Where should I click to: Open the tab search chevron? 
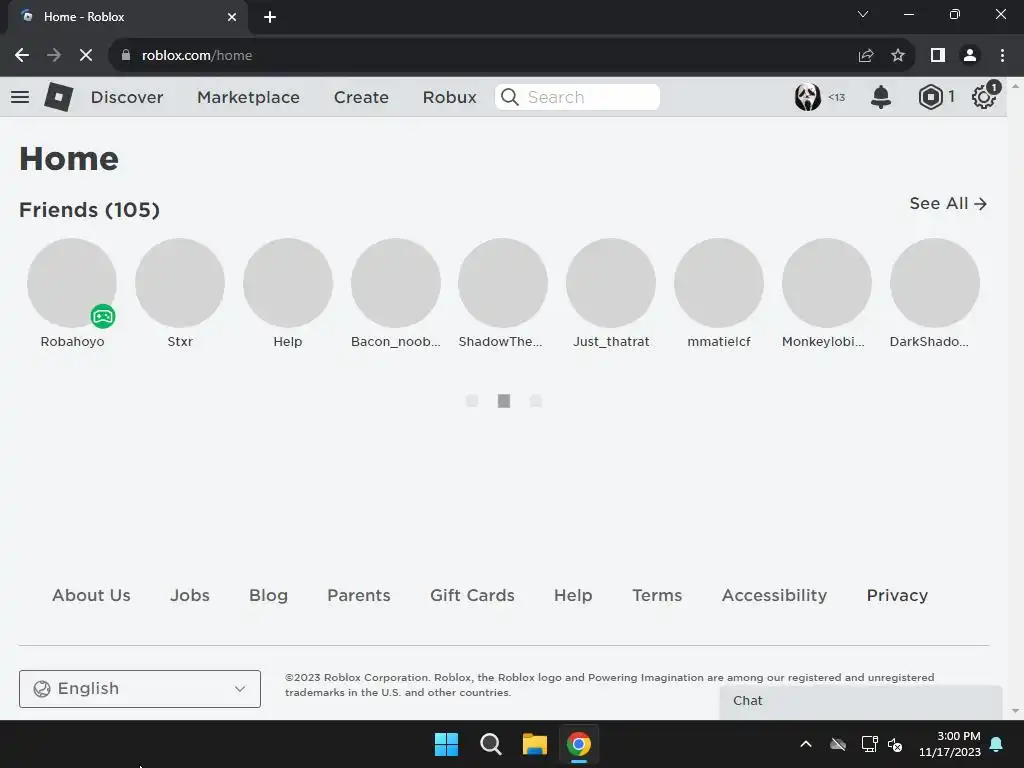click(863, 14)
